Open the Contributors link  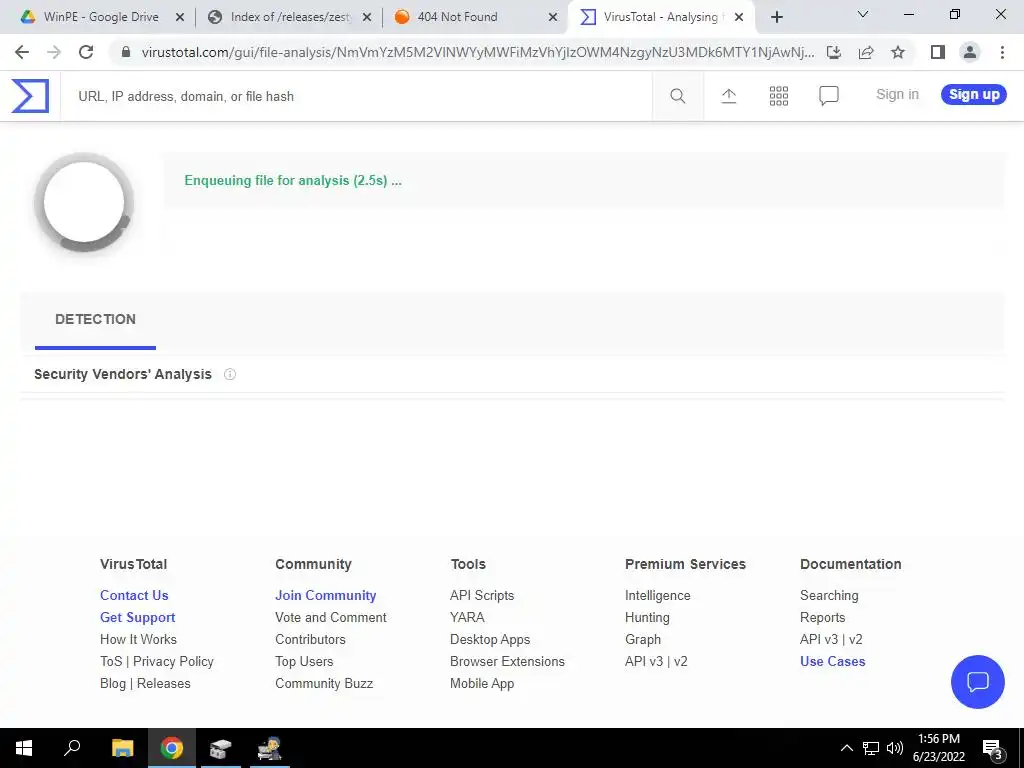(310, 639)
